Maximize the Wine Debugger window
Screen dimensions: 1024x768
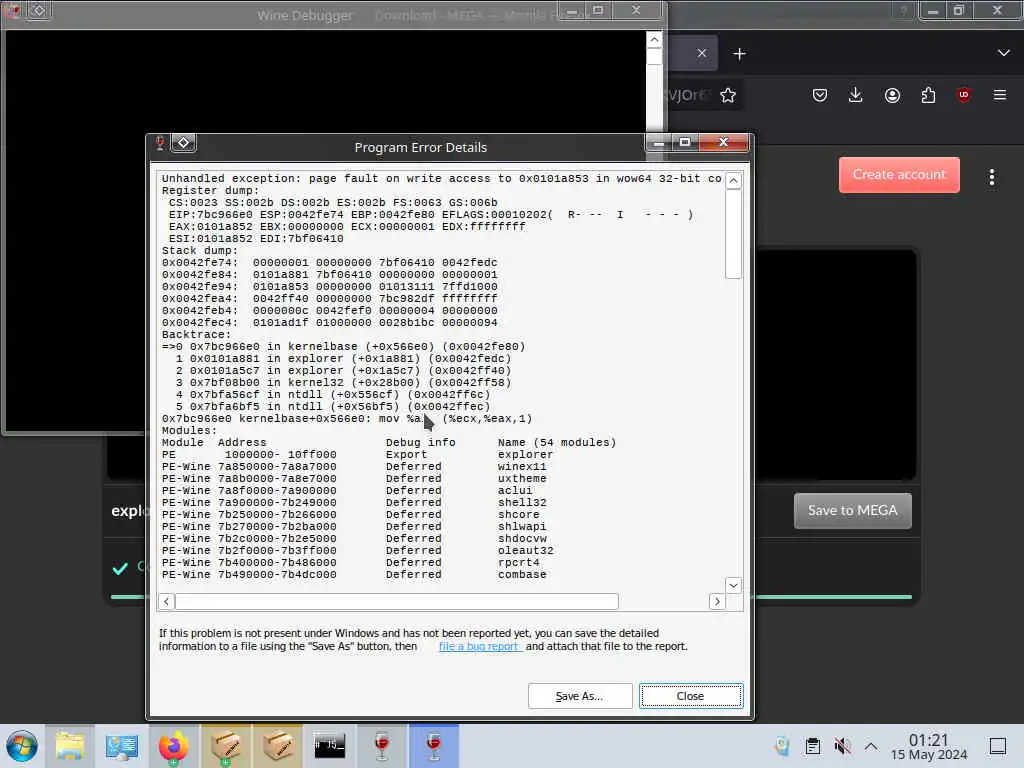click(x=598, y=10)
